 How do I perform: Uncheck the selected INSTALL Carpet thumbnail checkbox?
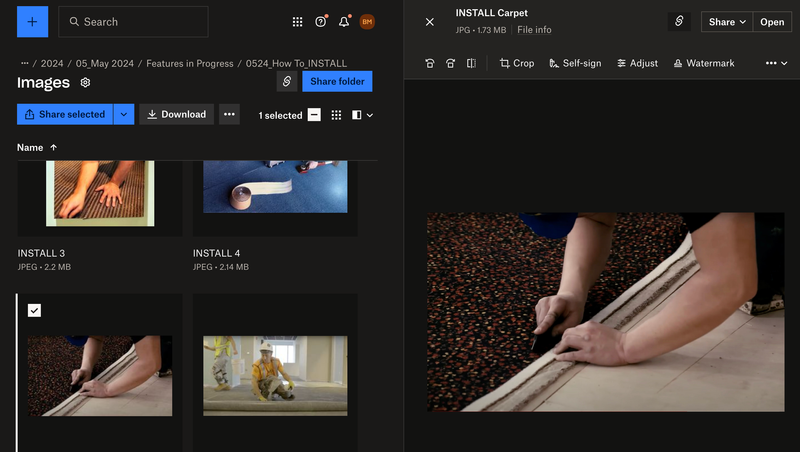tap(34, 311)
